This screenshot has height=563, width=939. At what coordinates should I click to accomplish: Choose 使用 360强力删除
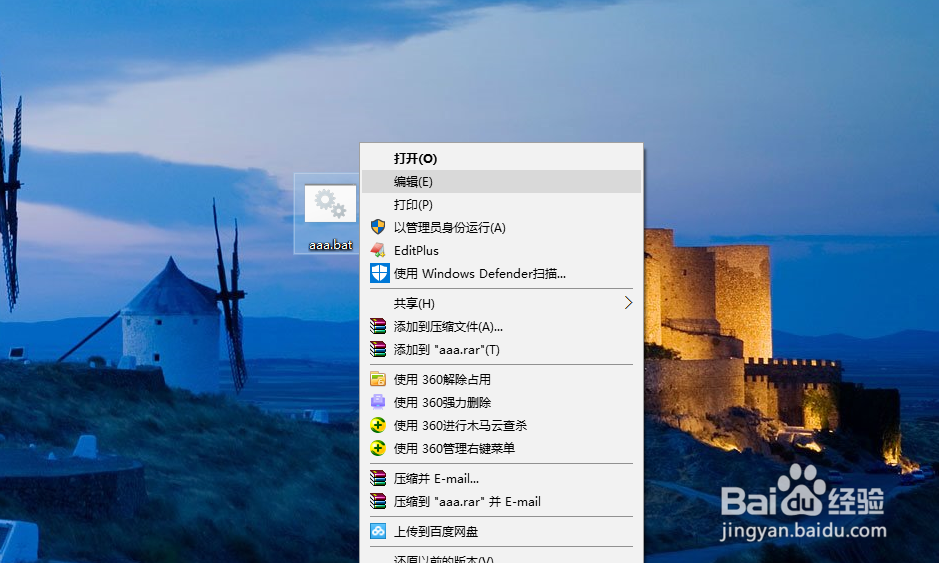[502, 402]
